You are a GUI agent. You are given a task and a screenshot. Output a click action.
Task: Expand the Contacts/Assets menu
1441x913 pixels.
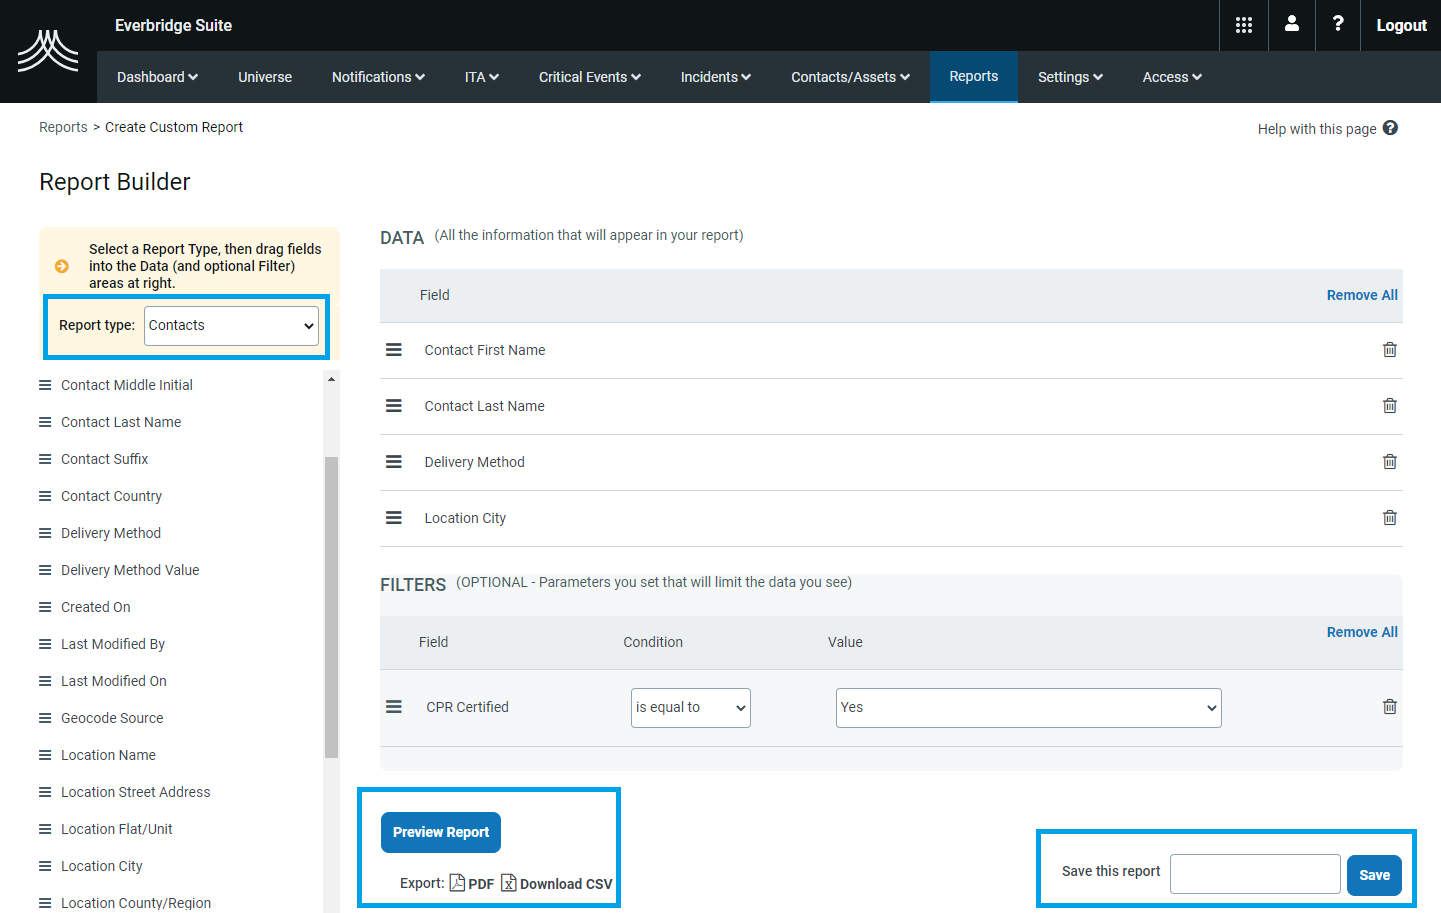pos(851,77)
